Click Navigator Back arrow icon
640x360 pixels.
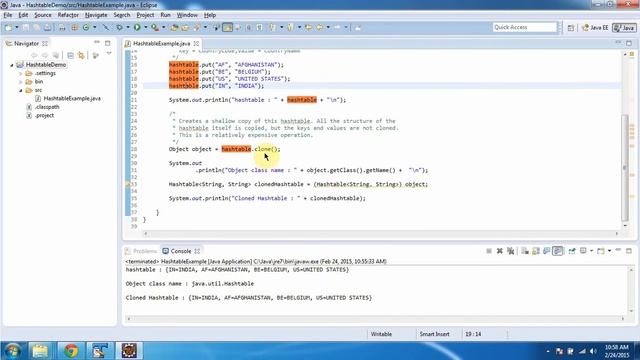click(34, 55)
